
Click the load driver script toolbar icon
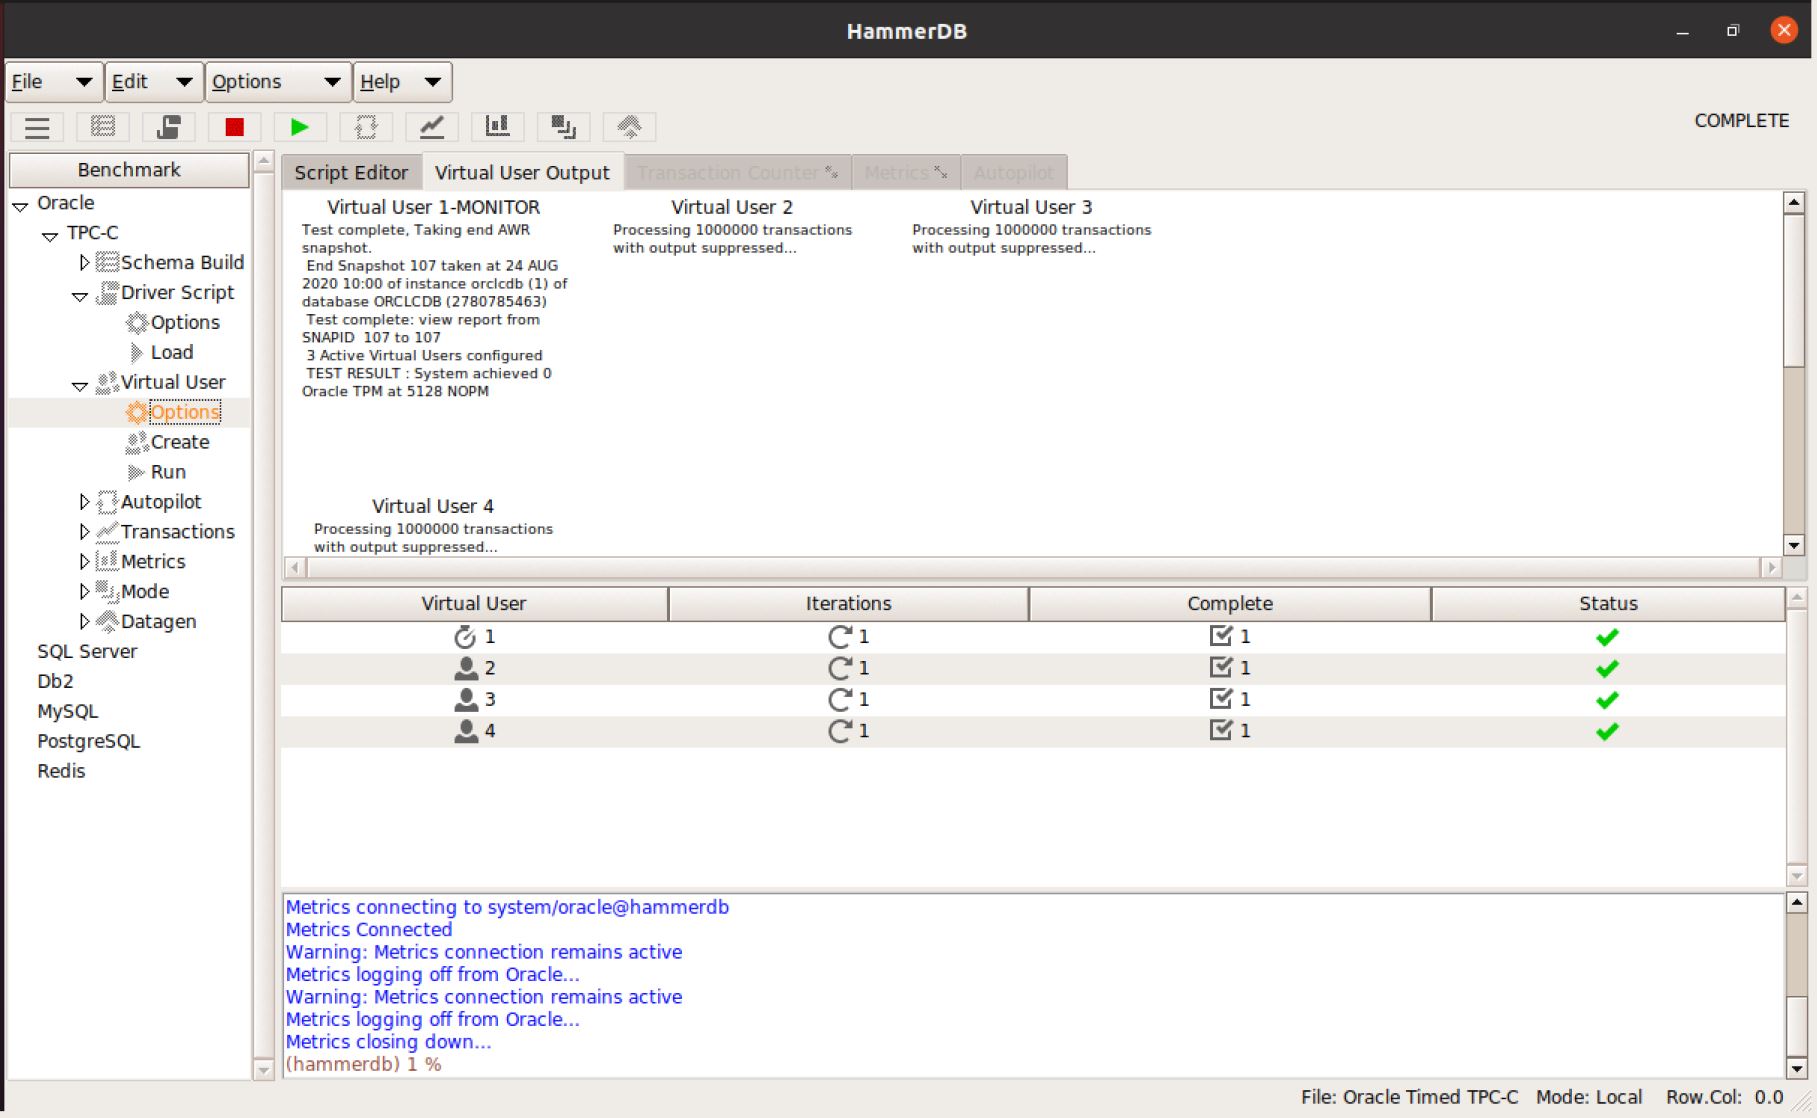tap(168, 127)
